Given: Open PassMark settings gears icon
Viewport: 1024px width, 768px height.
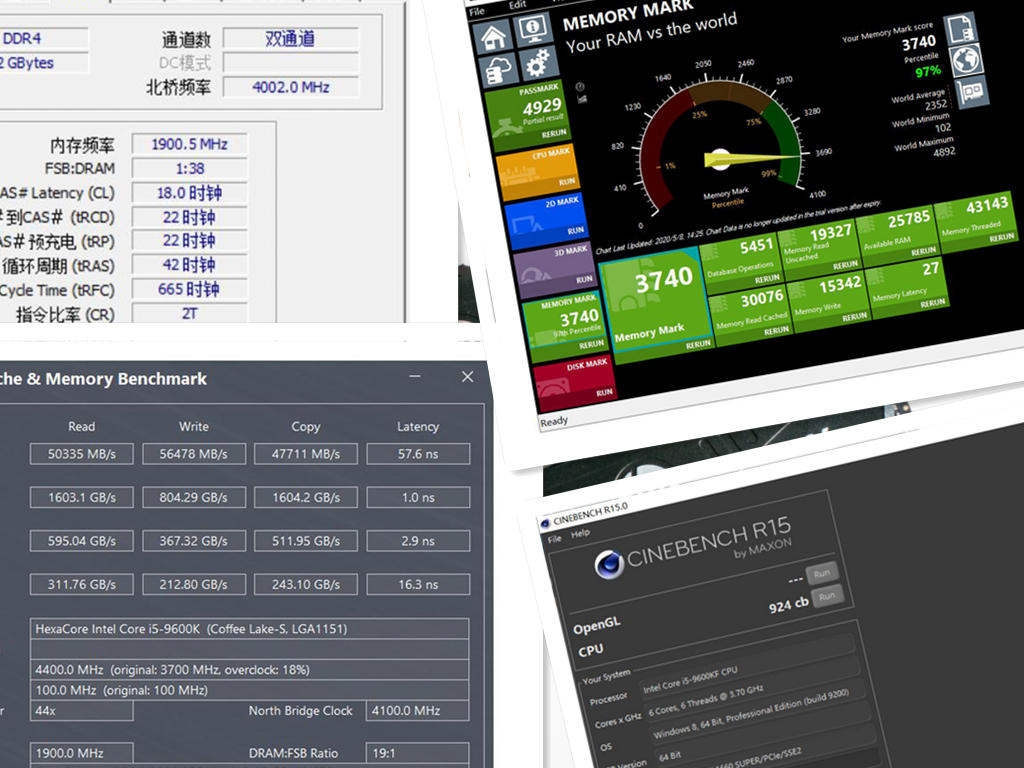Looking at the screenshot, I should (x=538, y=62).
